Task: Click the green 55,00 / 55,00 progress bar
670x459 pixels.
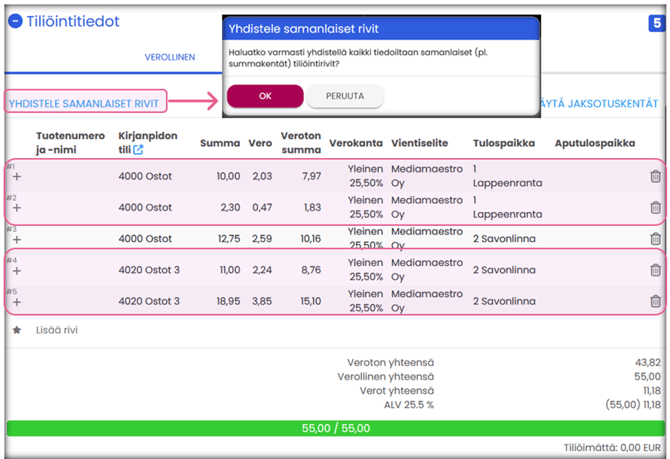Action: coord(335,428)
